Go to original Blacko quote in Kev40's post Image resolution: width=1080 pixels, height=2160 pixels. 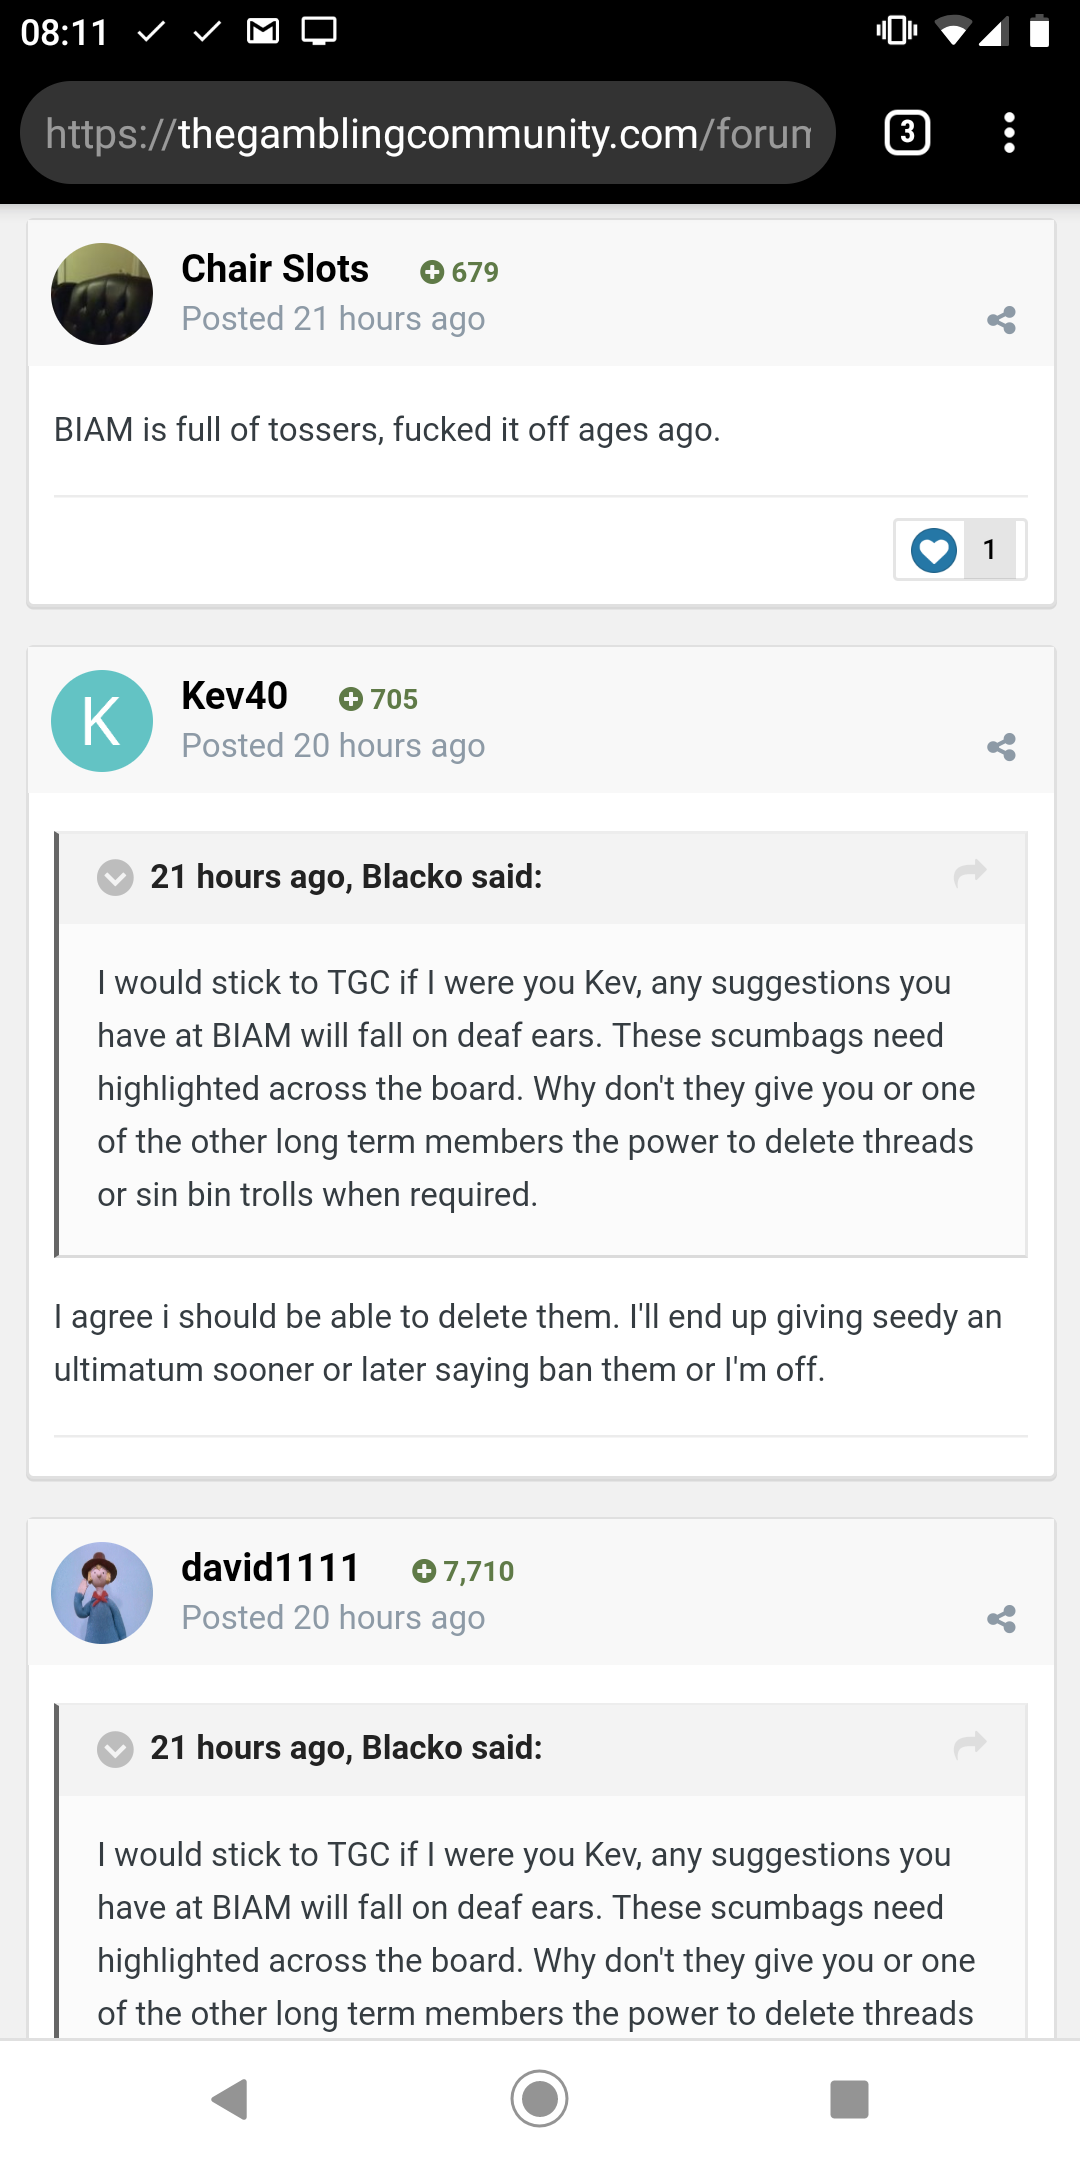coord(970,874)
